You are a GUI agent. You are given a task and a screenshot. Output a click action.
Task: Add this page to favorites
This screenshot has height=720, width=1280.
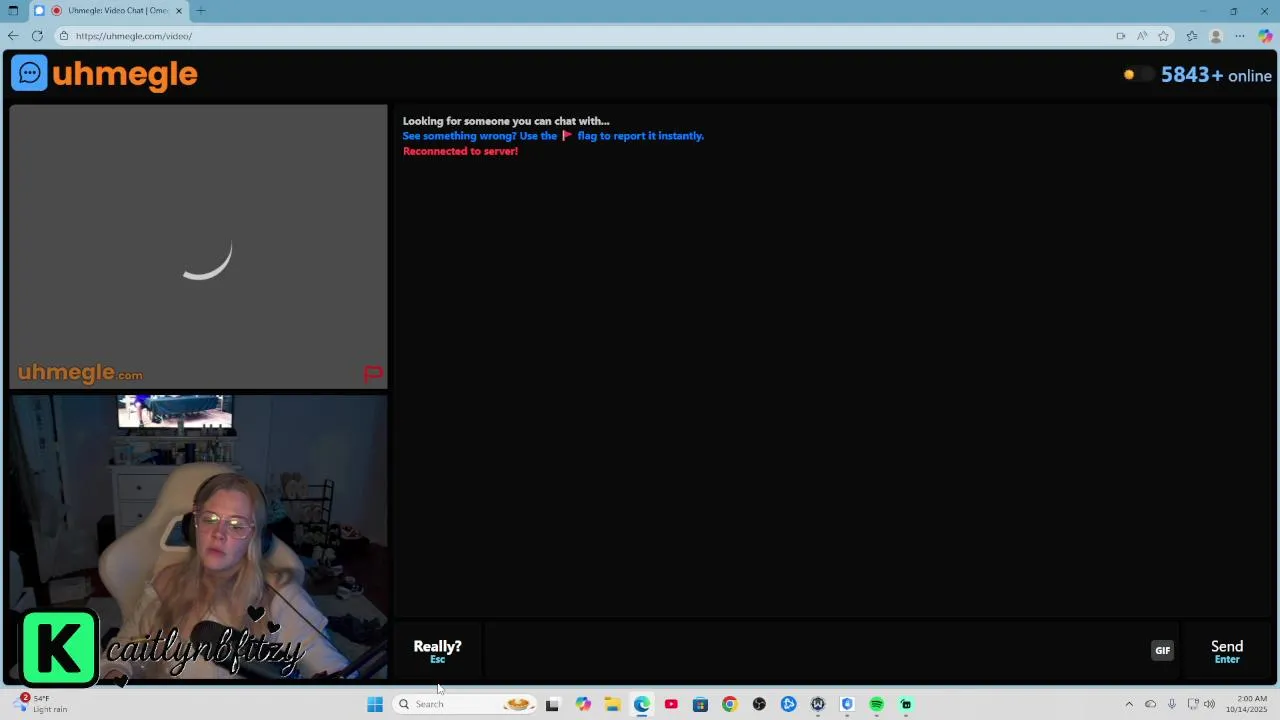tap(1163, 36)
